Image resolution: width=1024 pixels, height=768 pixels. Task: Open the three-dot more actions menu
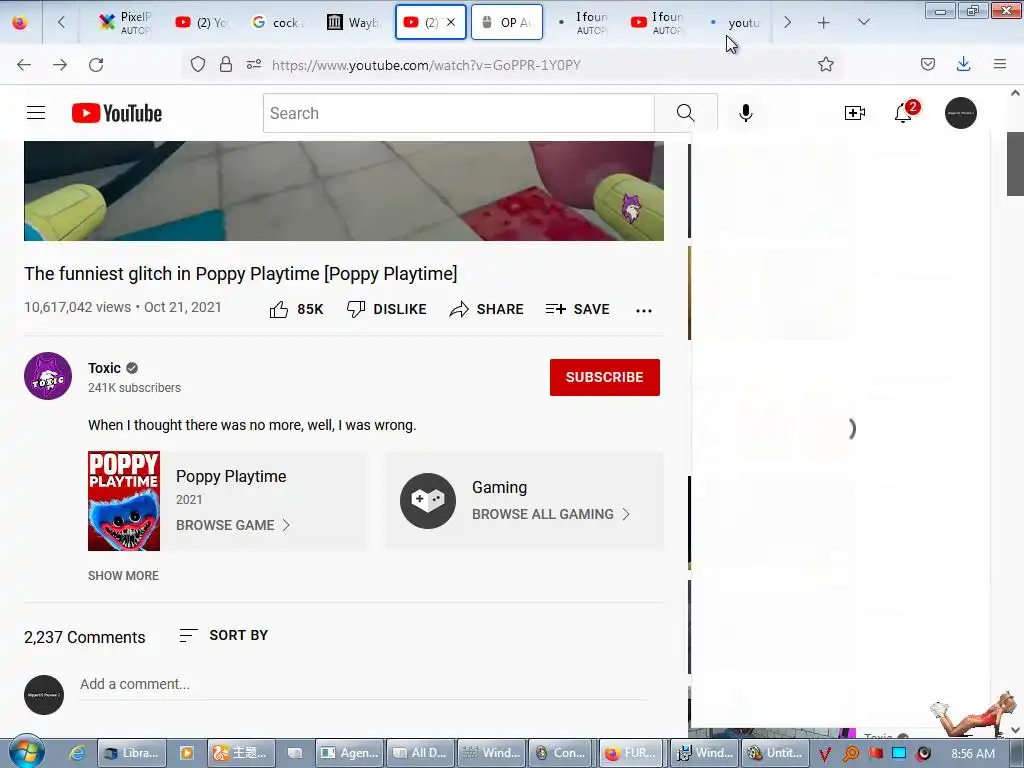coord(644,310)
